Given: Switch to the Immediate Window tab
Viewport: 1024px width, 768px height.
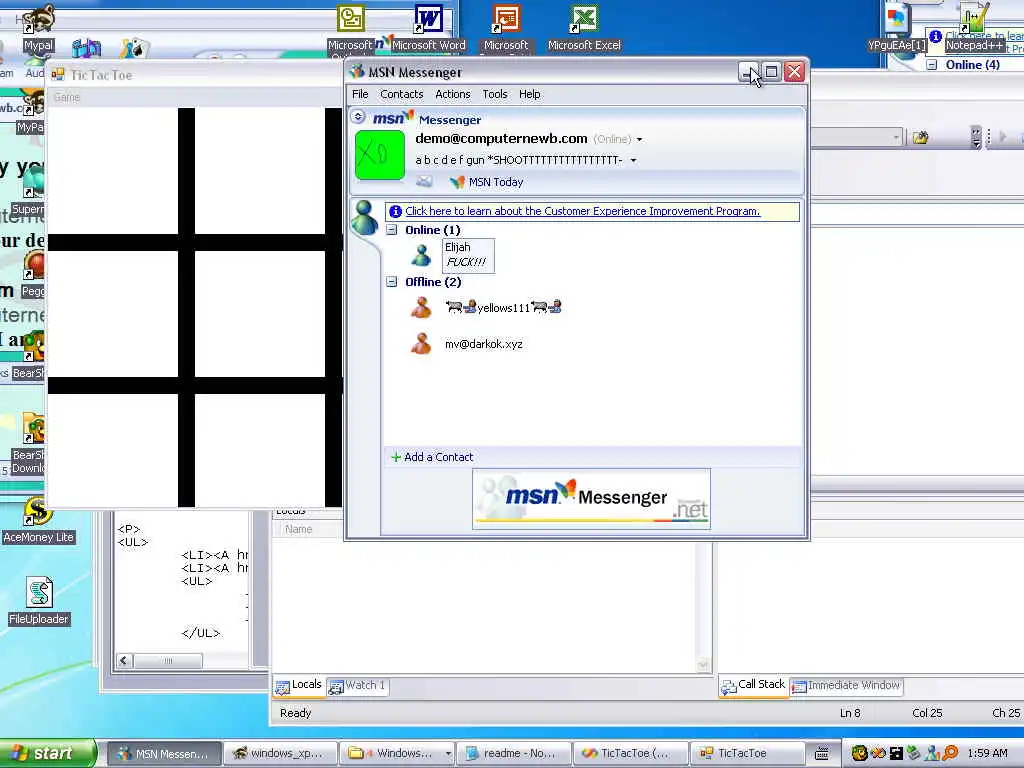Looking at the screenshot, I should pos(846,686).
